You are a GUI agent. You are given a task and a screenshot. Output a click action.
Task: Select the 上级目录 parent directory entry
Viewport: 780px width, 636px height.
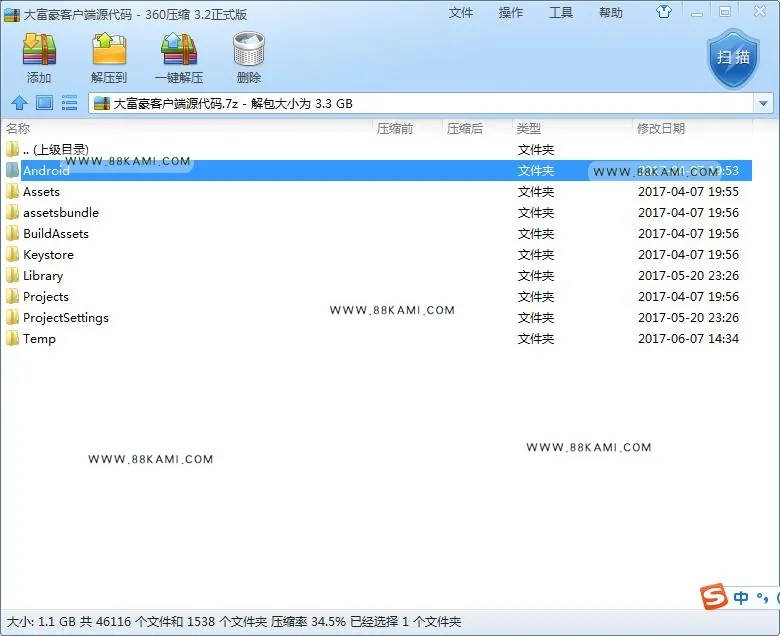377,150
